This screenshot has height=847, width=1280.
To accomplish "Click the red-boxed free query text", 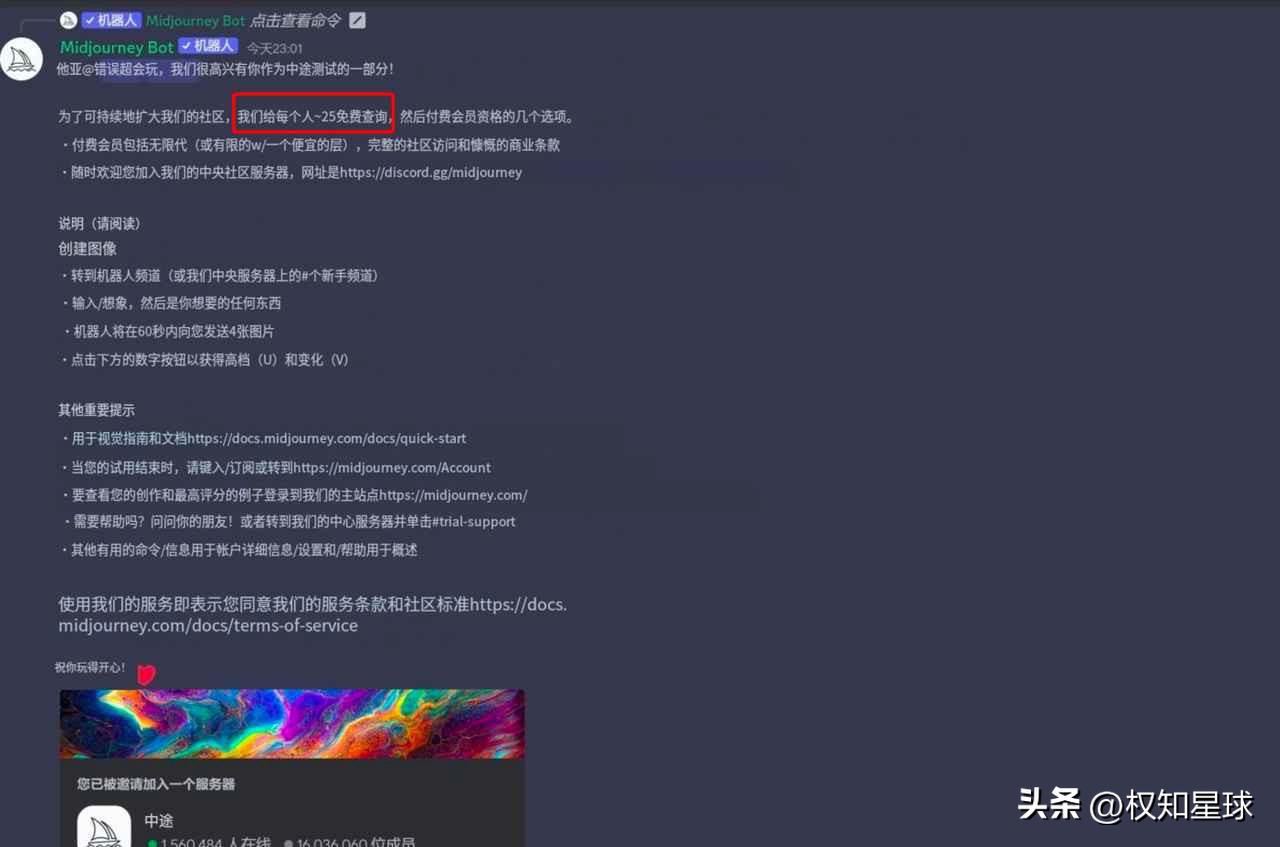I will click(x=312, y=115).
